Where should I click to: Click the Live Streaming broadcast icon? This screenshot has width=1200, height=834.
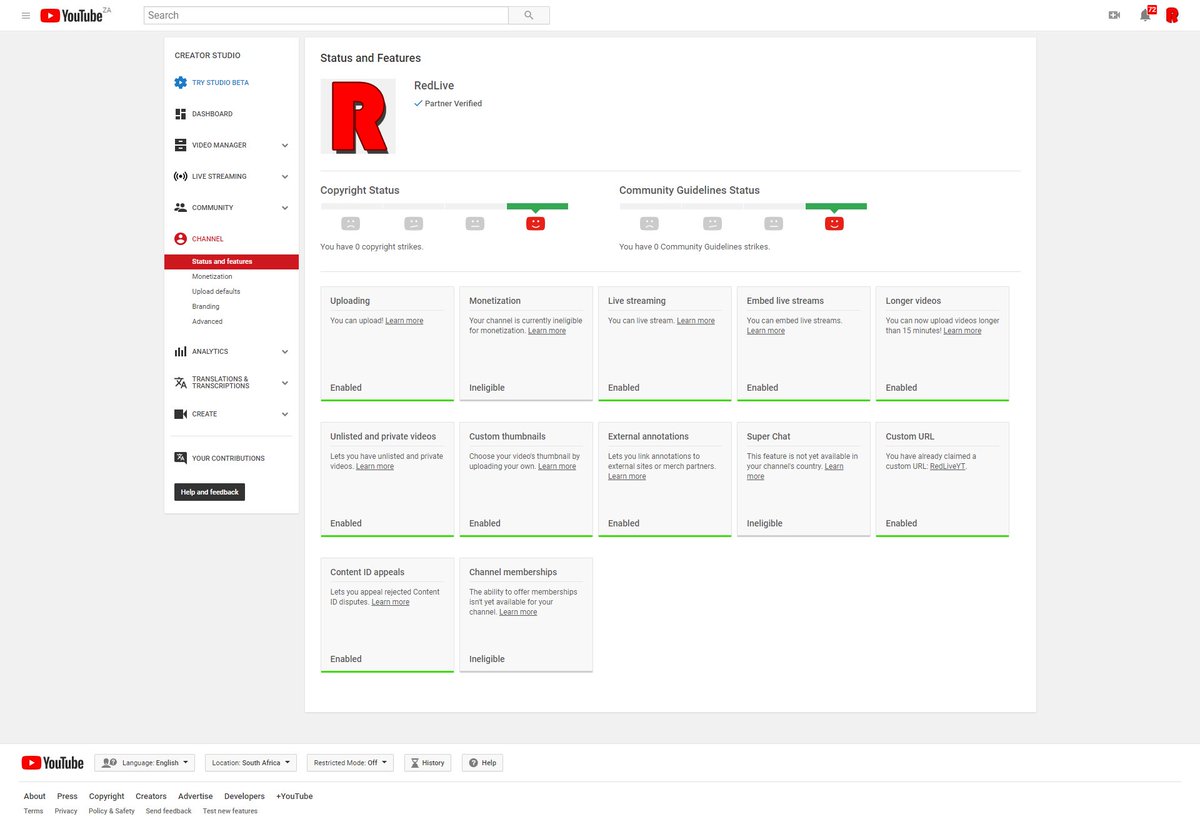(x=180, y=176)
